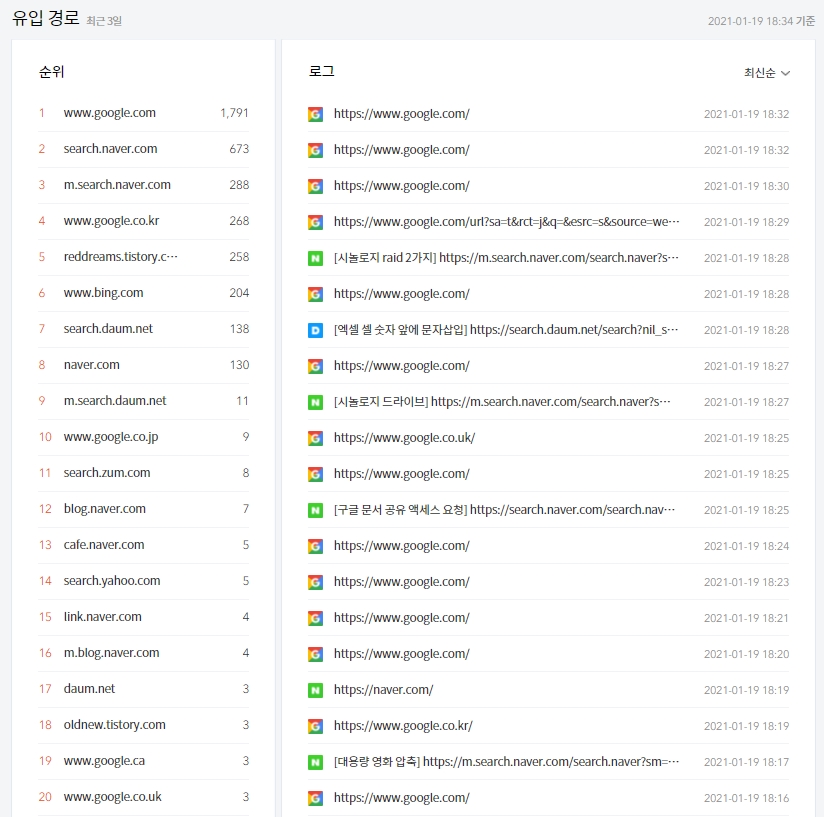Image resolution: width=824 pixels, height=817 pixels.
Task: Open 시놀로지 드라이브 log link
Action: (x=502, y=402)
